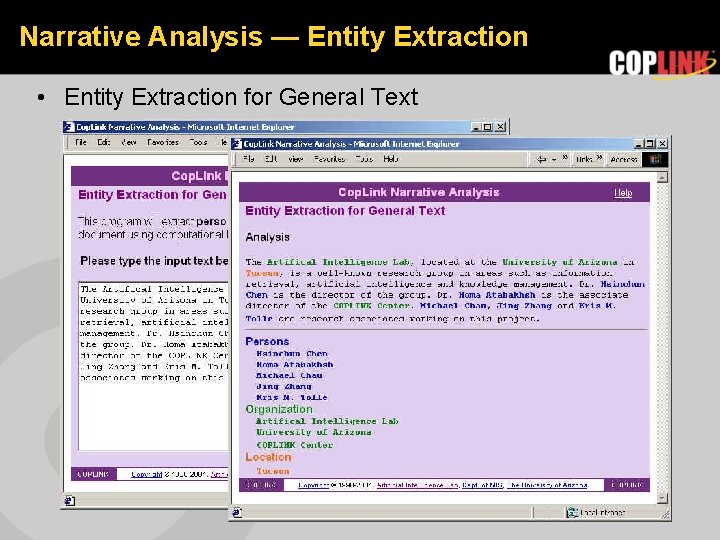The width and height of the screenshot is (720, 540).
Task: Click the Help link in purple header
Action: click(x=623, y=193)
